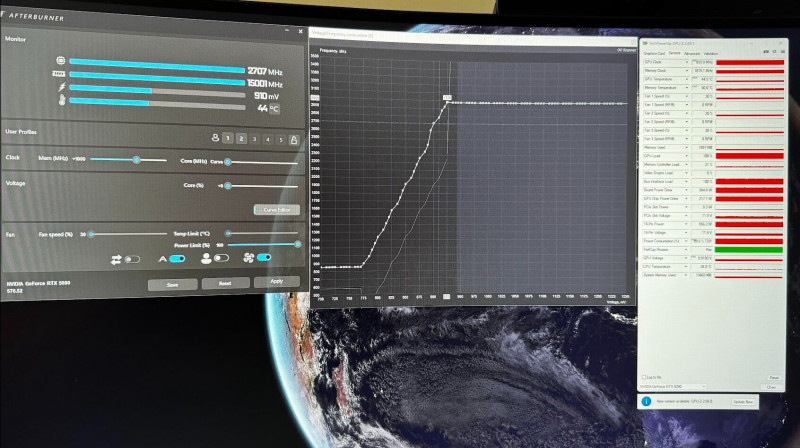Switch to the Sensors tab in GPU-Z
This screenshot has height=448, width=800.
click(x=674, y=53)
